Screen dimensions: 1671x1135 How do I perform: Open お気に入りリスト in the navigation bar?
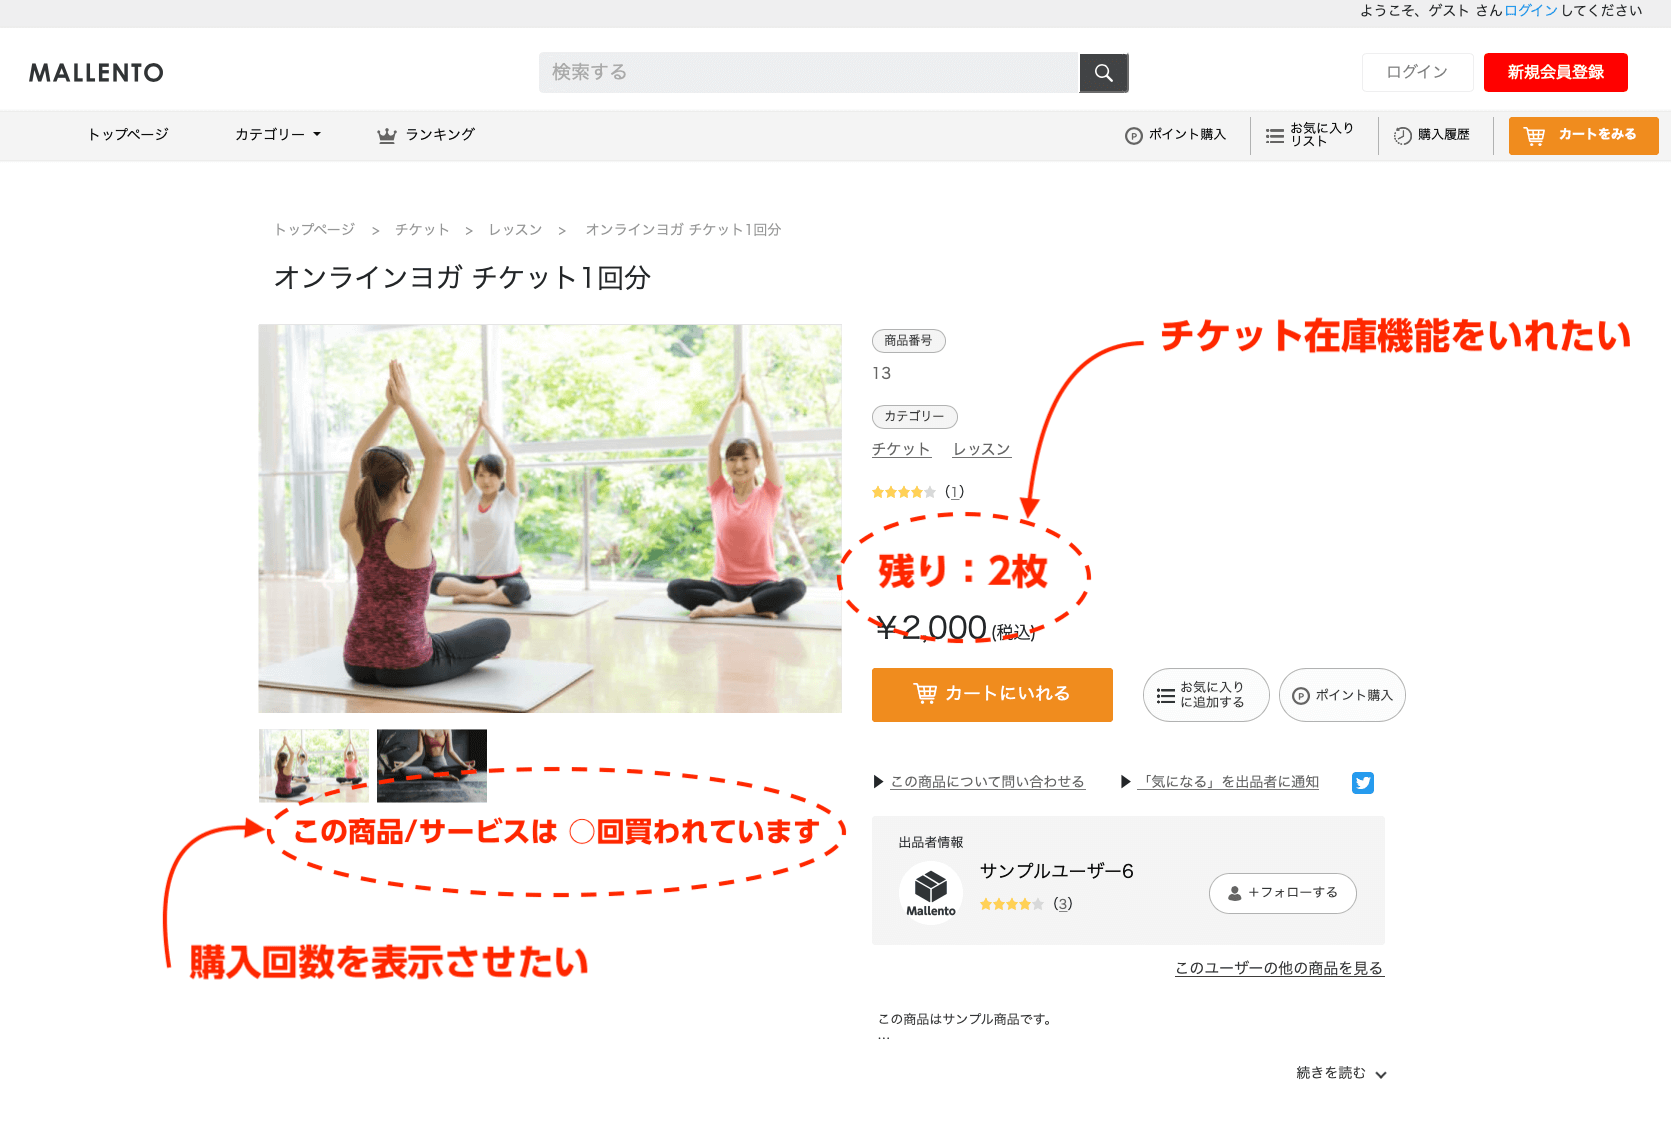[1309, 135]
